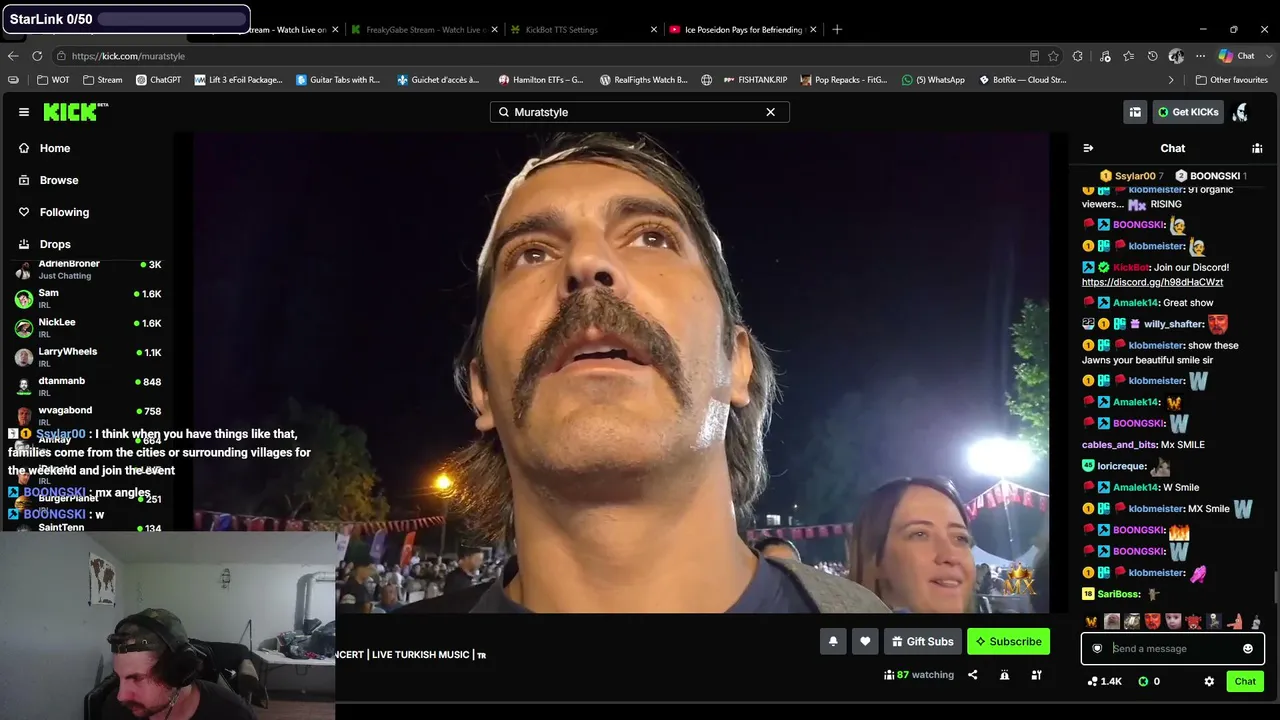The width and height of the screenshot is (1280, 720).
Task: Show more bookmarks with chevron
Action: [1171, 80]
